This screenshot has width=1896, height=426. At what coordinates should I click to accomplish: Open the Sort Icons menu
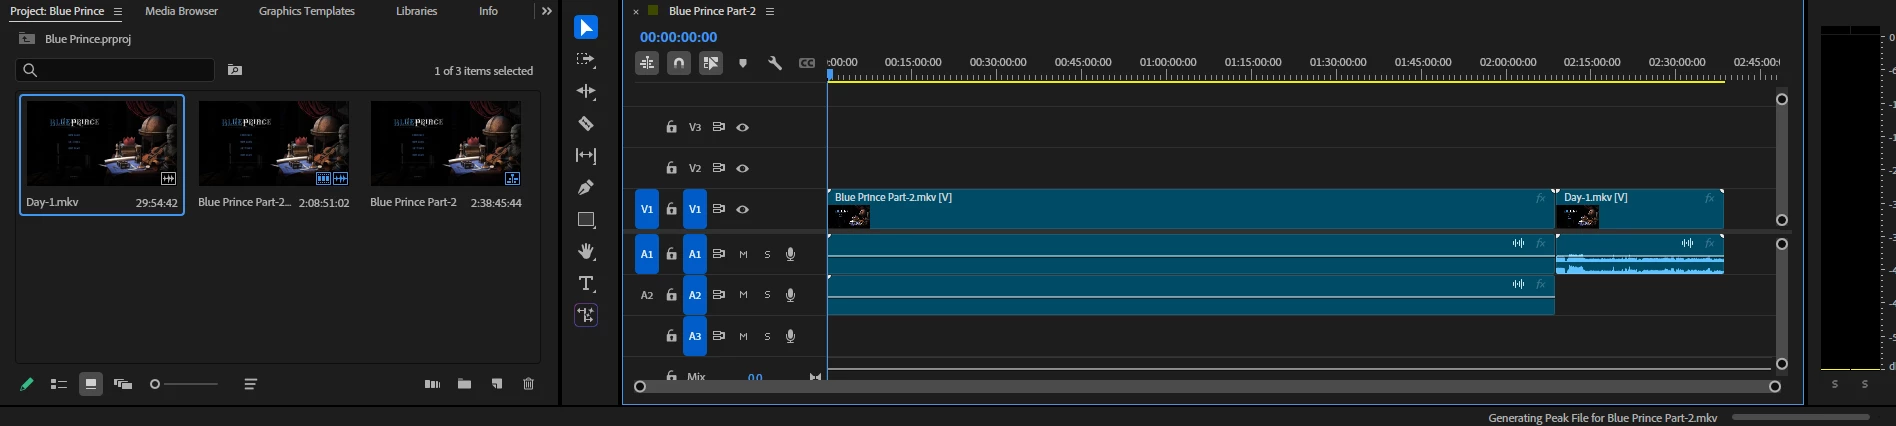(250, 384)
